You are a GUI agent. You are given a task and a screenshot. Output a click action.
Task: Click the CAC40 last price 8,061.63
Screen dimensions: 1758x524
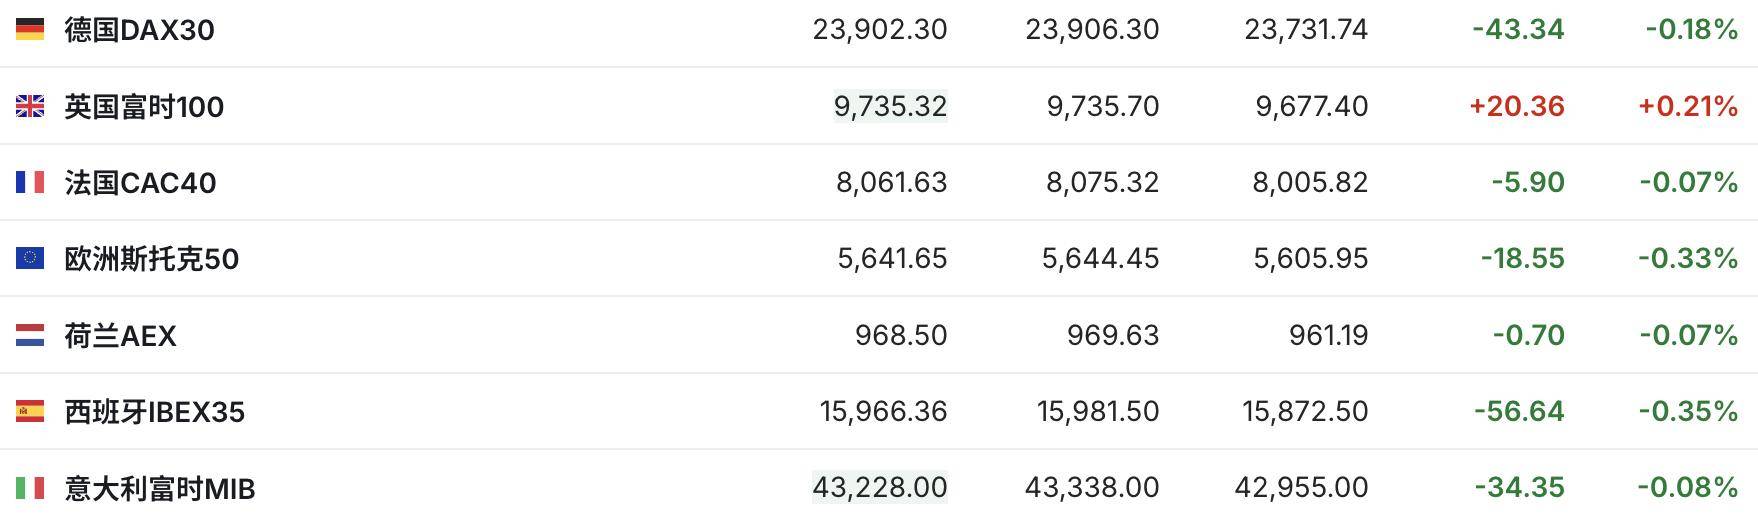(891, 182)
